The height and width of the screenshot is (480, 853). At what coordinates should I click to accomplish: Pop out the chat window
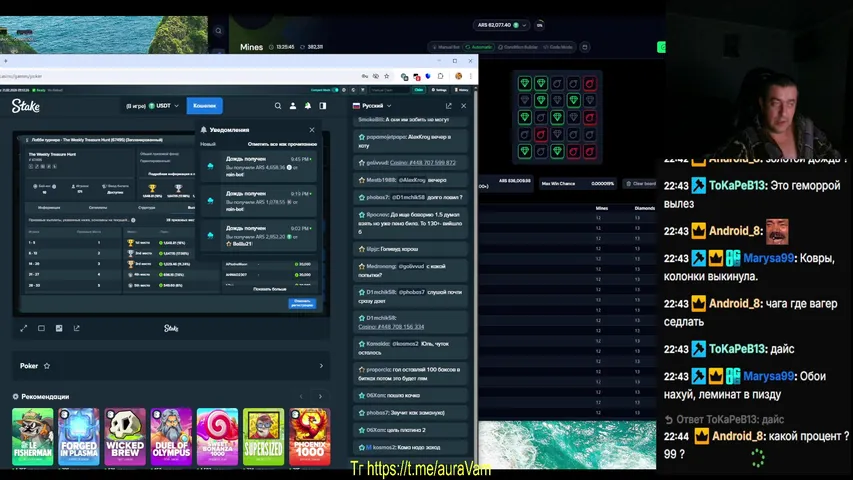click(x=449, y=105)
